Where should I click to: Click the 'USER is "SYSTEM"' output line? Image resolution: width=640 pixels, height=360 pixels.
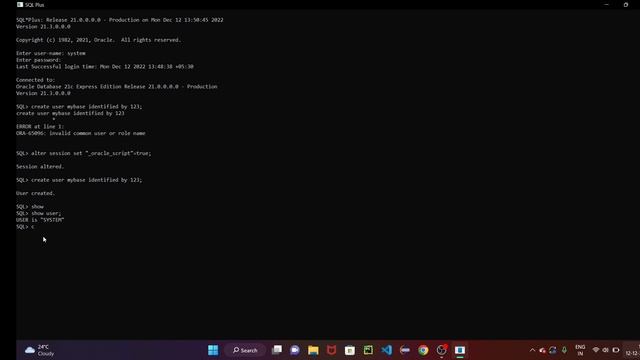(40, 220)
